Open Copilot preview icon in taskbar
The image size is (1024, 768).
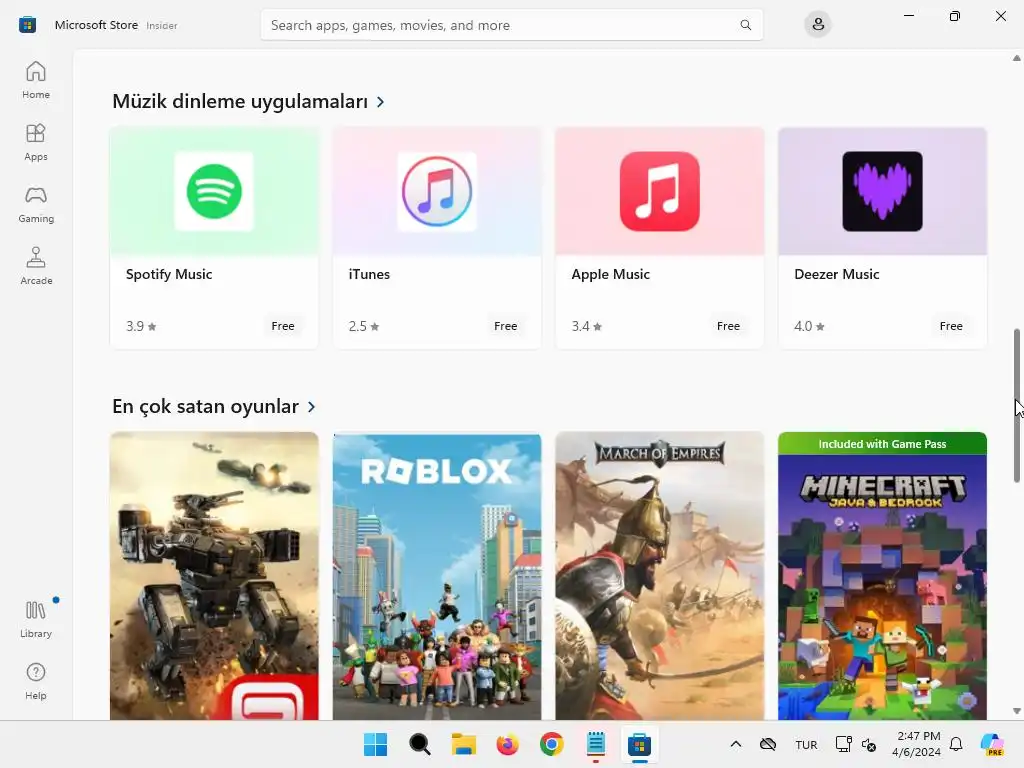click(x=993, y=744)
